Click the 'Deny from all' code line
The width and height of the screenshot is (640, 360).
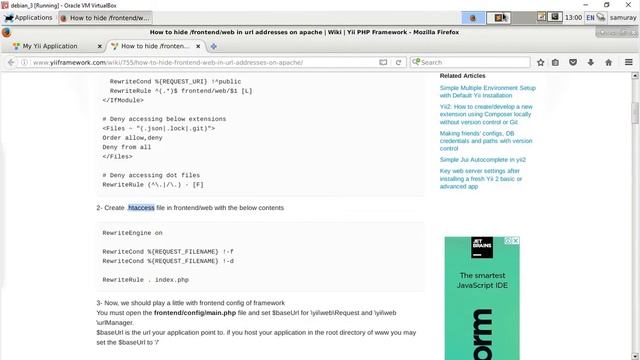(127, 147)
